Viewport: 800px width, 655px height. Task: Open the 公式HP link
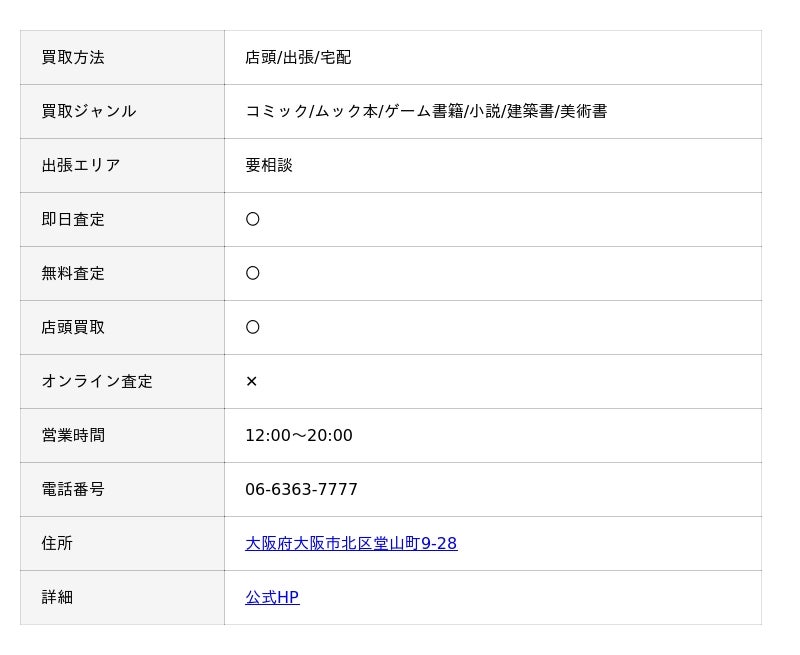[x=272, y=597]
